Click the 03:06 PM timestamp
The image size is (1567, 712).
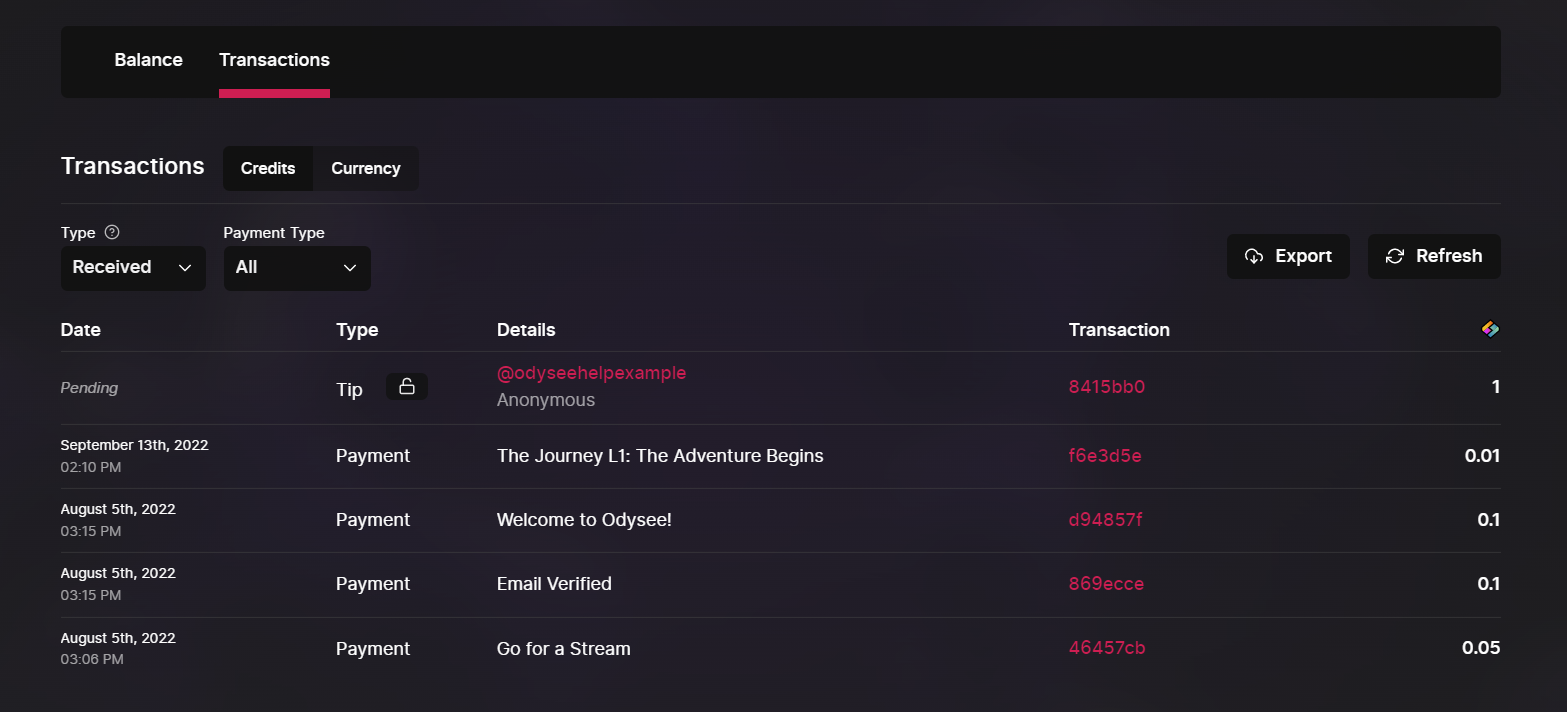92,659
